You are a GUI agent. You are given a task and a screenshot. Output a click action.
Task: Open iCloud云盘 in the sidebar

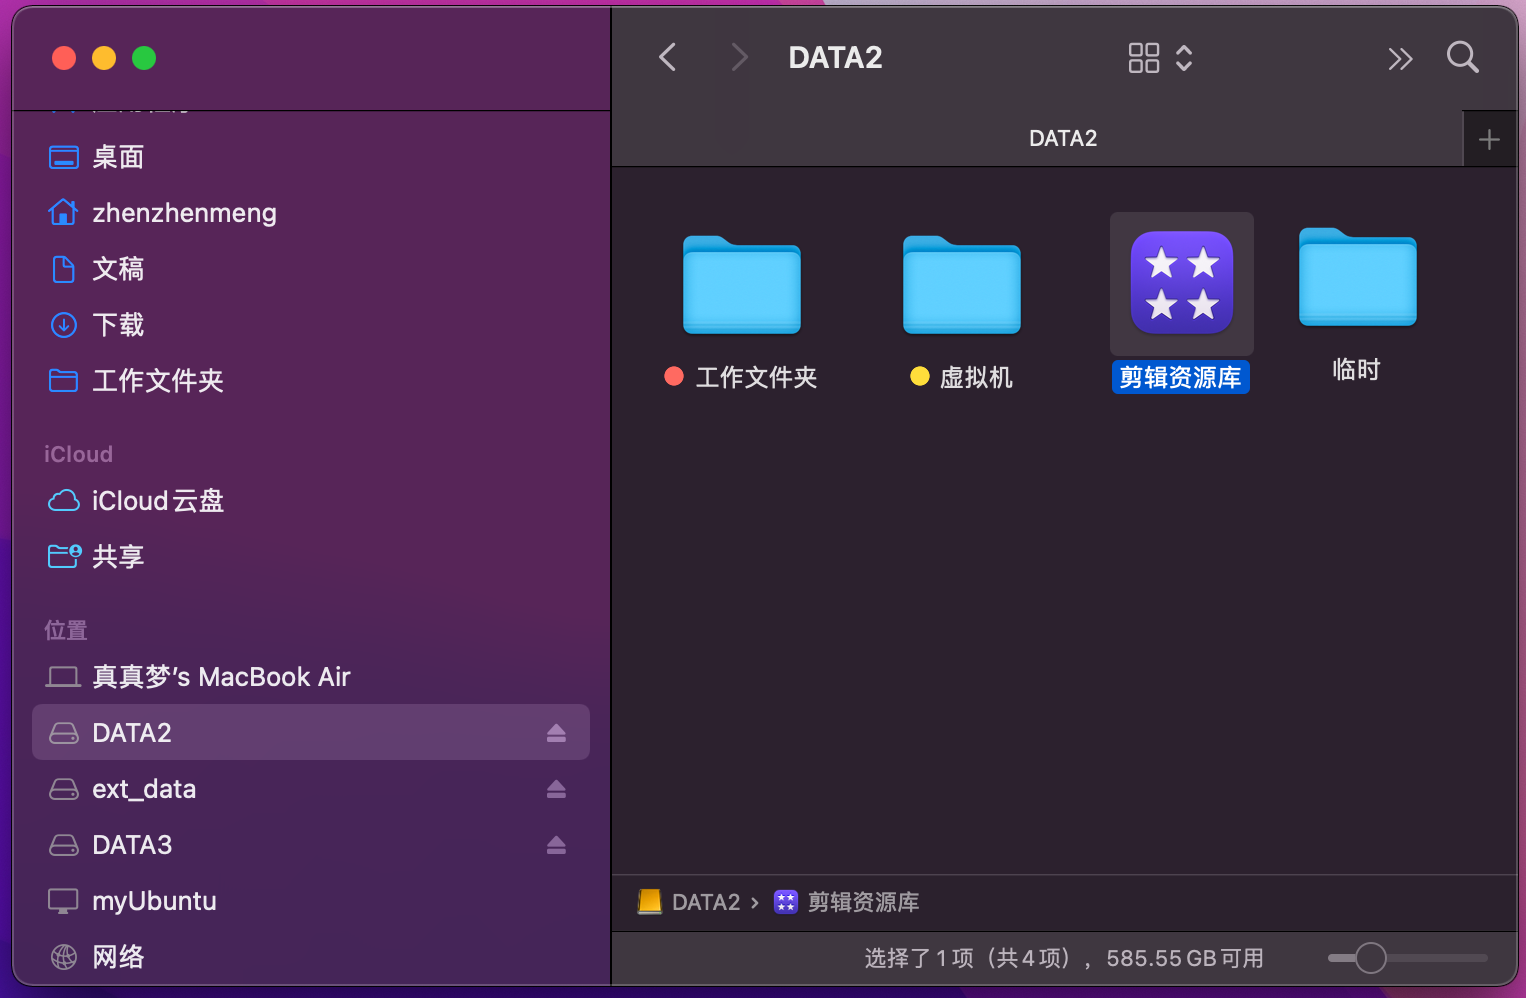[157, 501]
